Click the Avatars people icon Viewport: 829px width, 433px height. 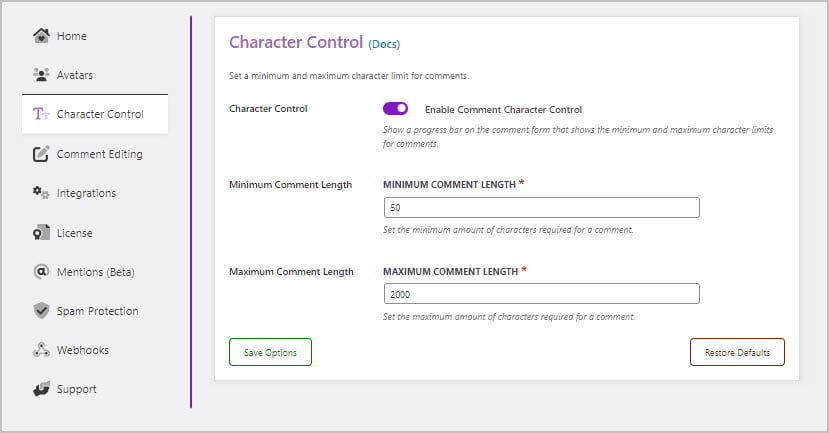(41, 75)
